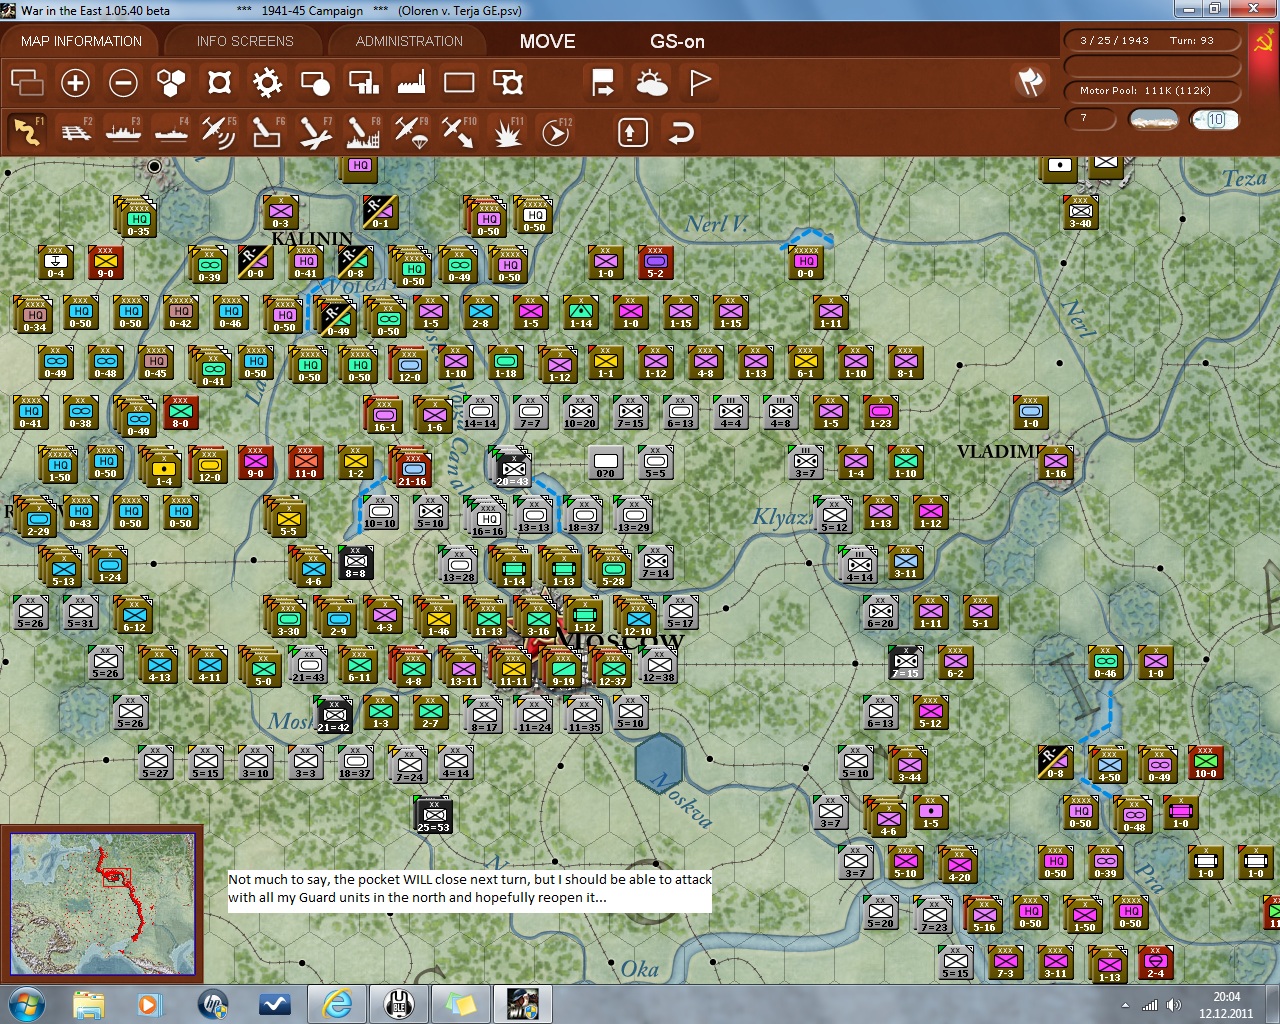Toggle the hex grid display icon

pos(171,82)
